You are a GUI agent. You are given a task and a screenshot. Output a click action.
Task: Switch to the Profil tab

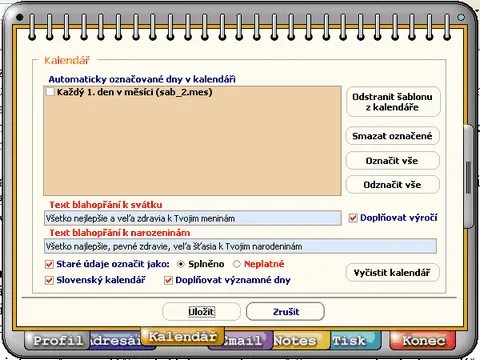point(58,340)
